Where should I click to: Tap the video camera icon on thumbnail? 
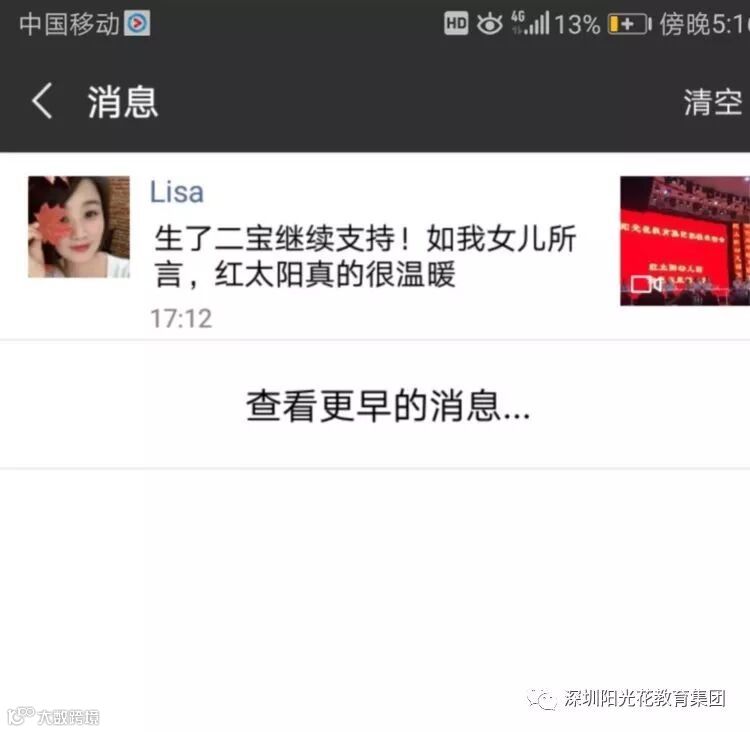(645, 284)
